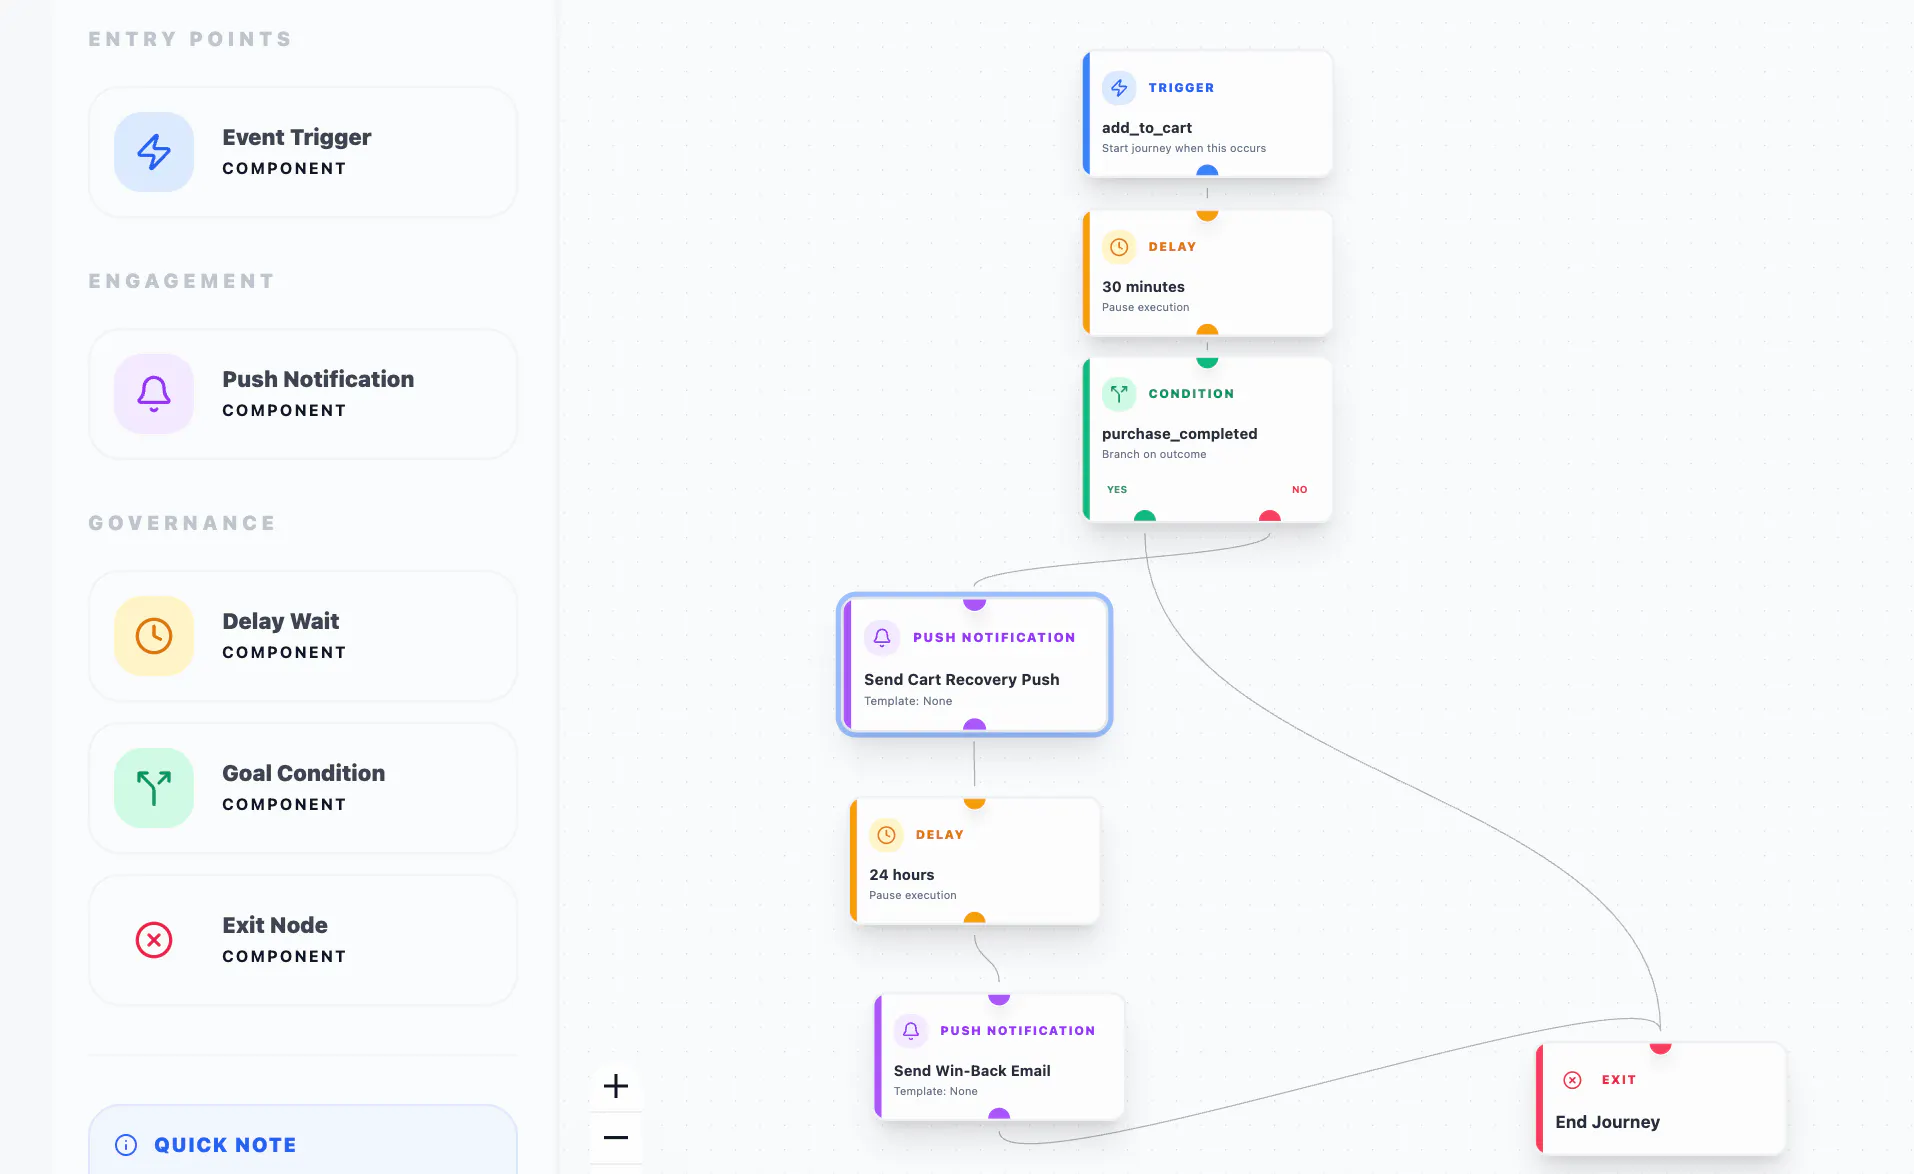This screenshot has width=1914, height=1174.
Task: Click the YES branch label on Condition
Action: (x=1117, y=490)
